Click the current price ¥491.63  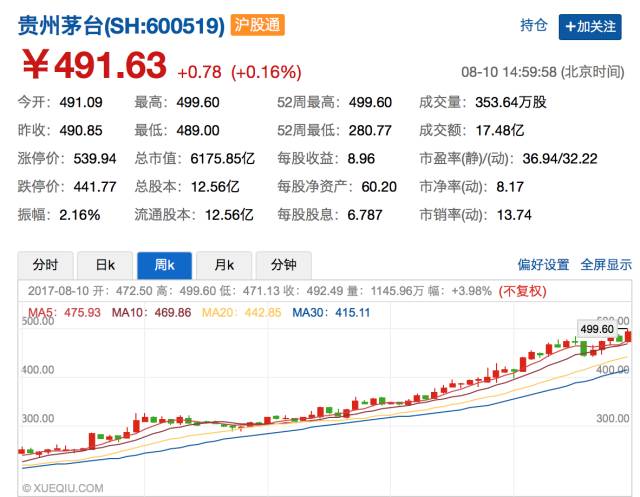click(x=94, y=68)
